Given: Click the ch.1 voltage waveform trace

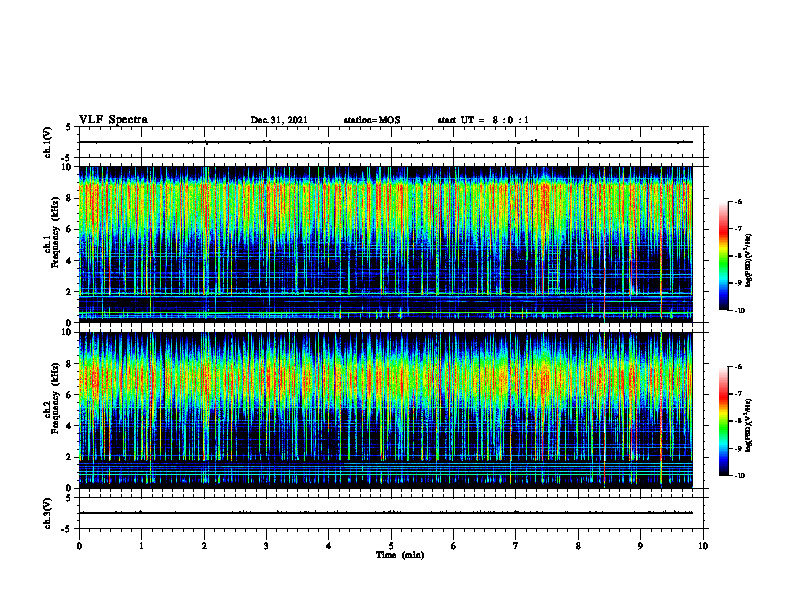Looking at the screenshot, I should (385, 142).
